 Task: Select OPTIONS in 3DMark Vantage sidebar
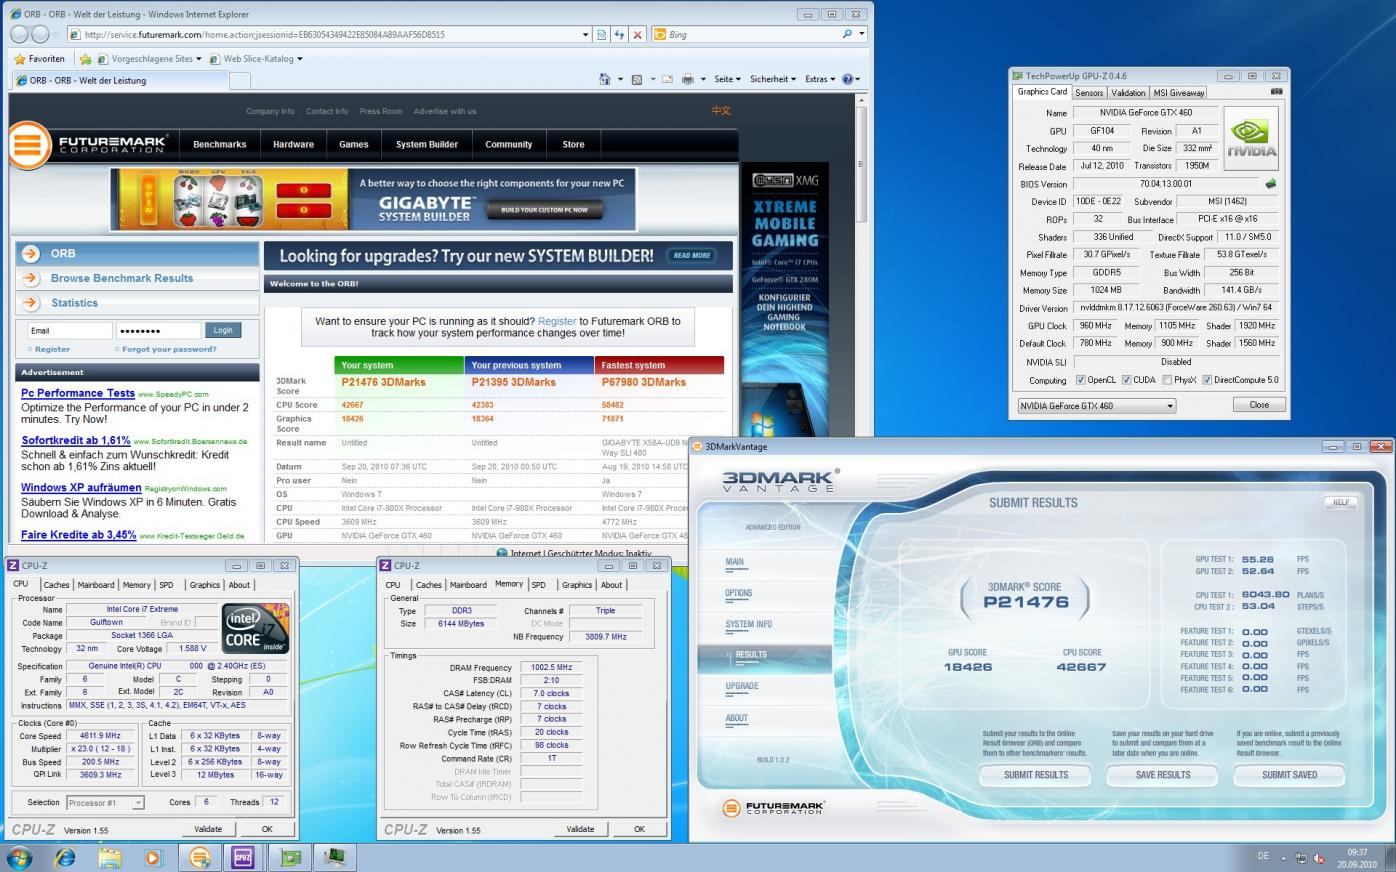tap(738, 593)
